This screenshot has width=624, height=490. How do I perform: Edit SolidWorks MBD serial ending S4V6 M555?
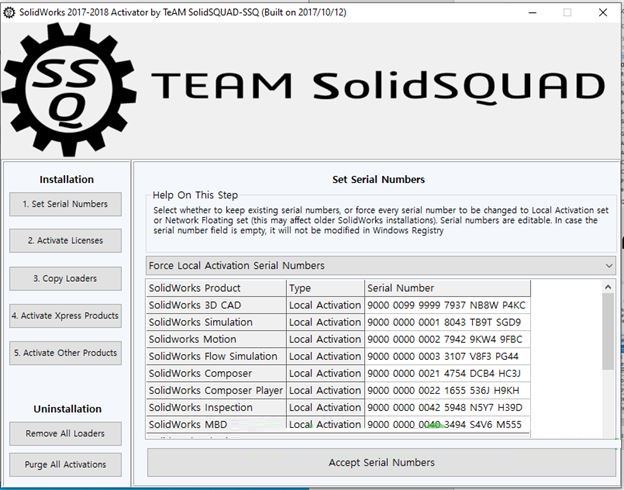tap(447, 425)
